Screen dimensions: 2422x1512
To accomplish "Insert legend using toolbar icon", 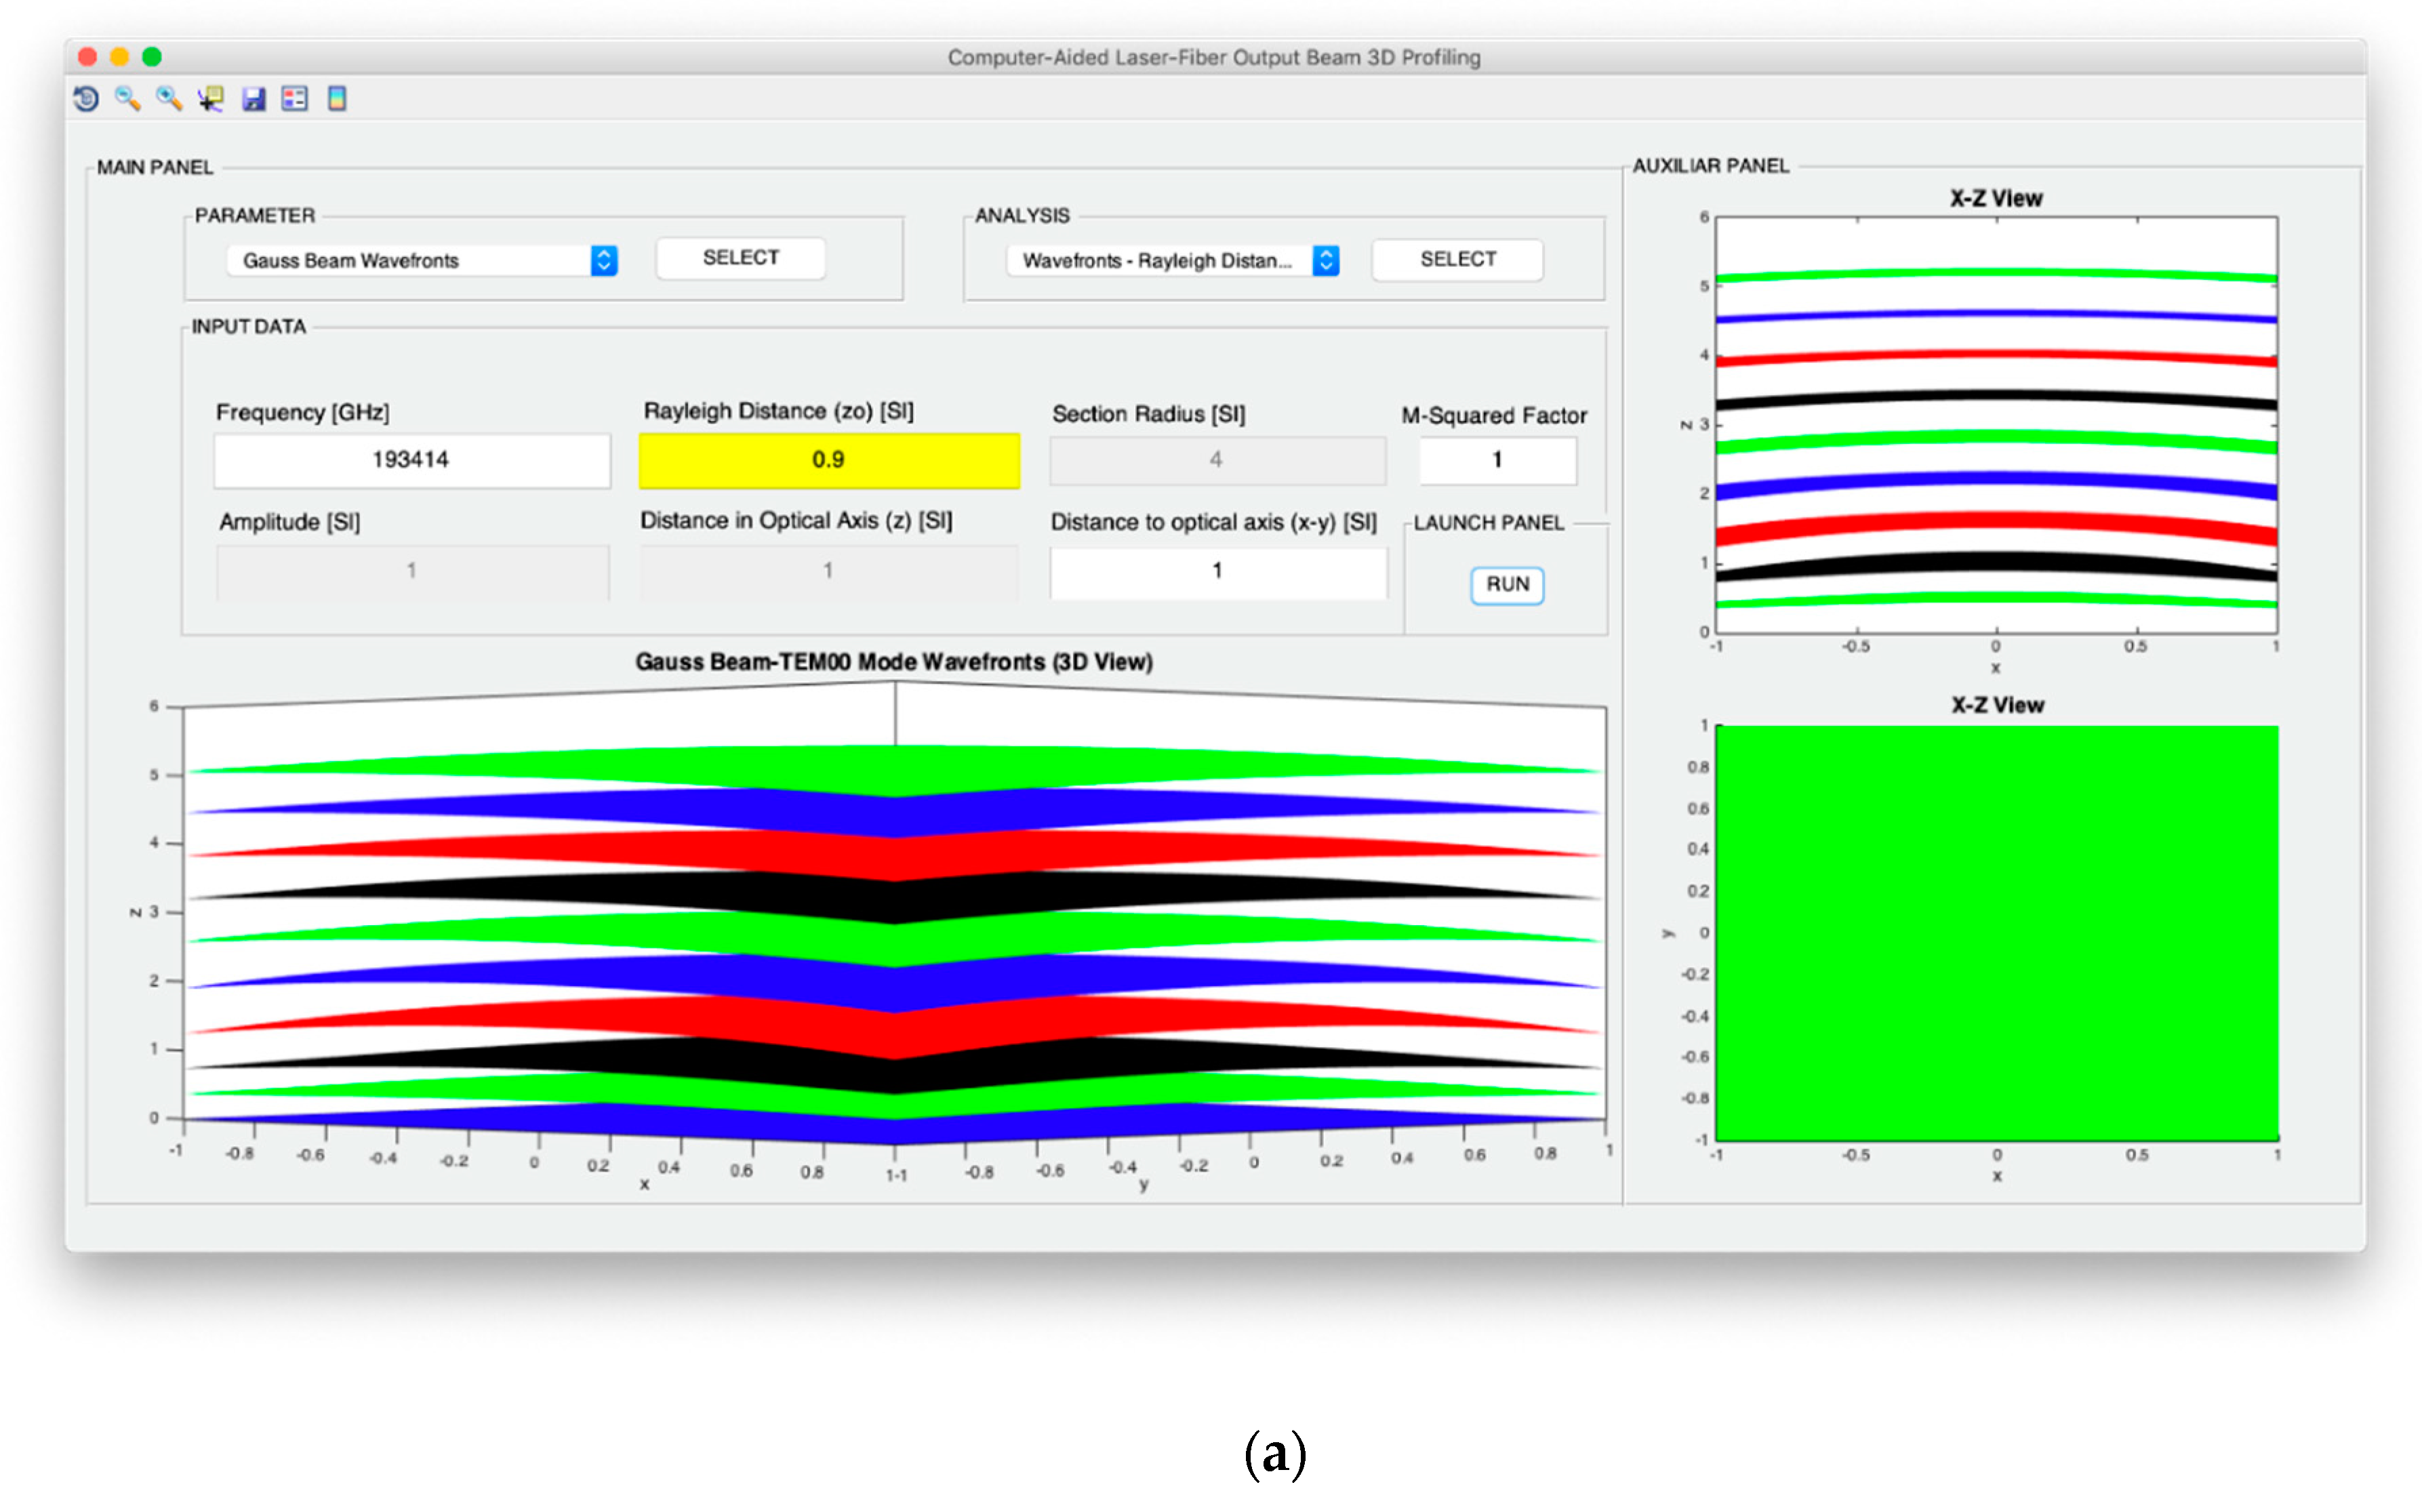I will [294, 98].
